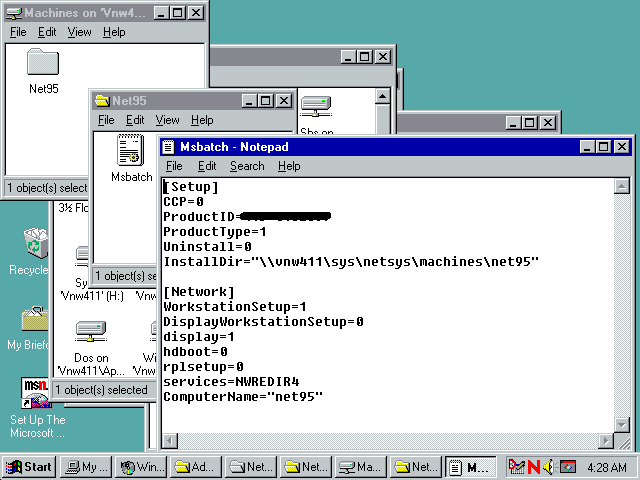Screen dimensions: 640x480
Task: Click the 'ProductType=1' line
Action: 215,232
